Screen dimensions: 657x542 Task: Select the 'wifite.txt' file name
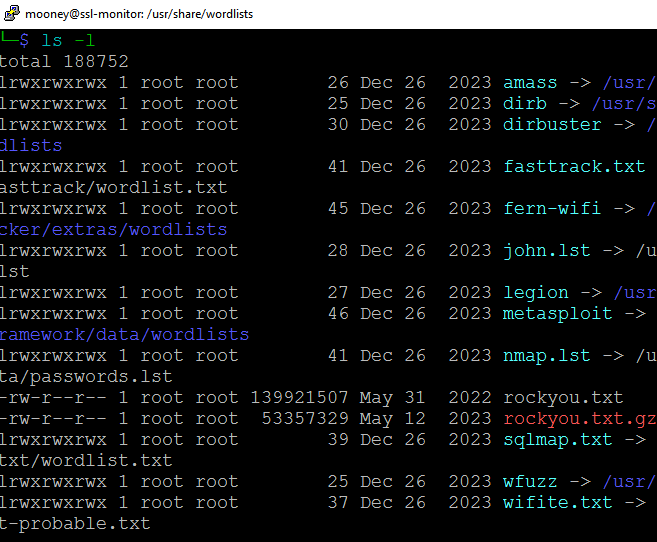tap(557, 502)
